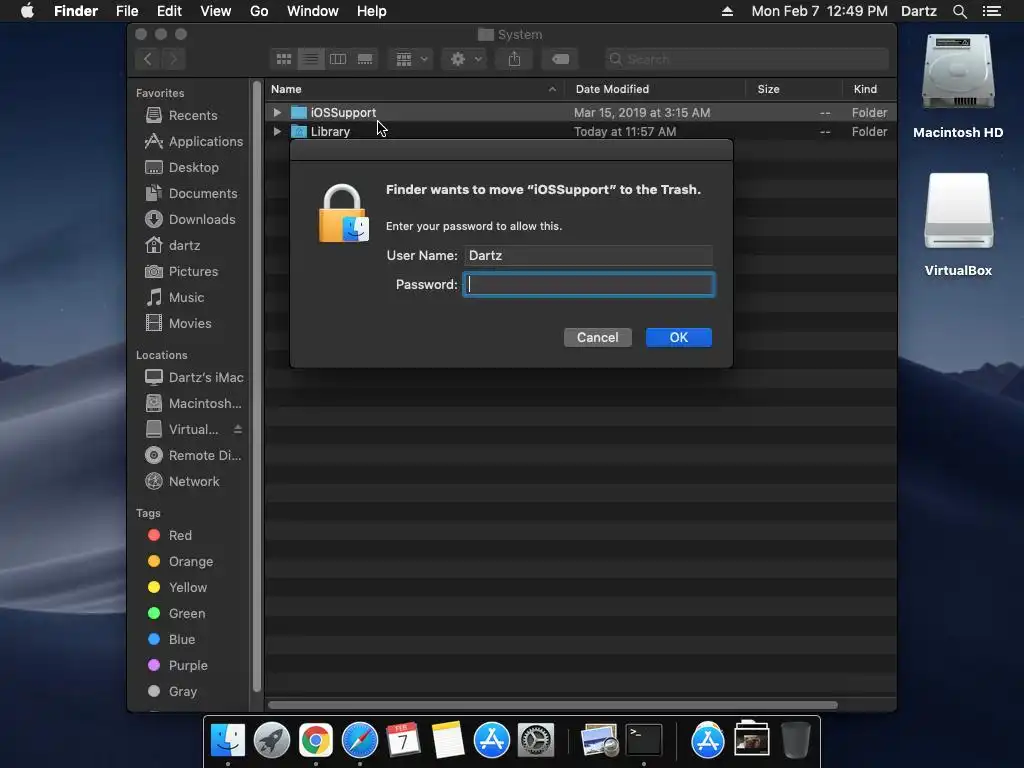Open Downloads in the sidebar

pyautogui.click(x=190, y=219)
